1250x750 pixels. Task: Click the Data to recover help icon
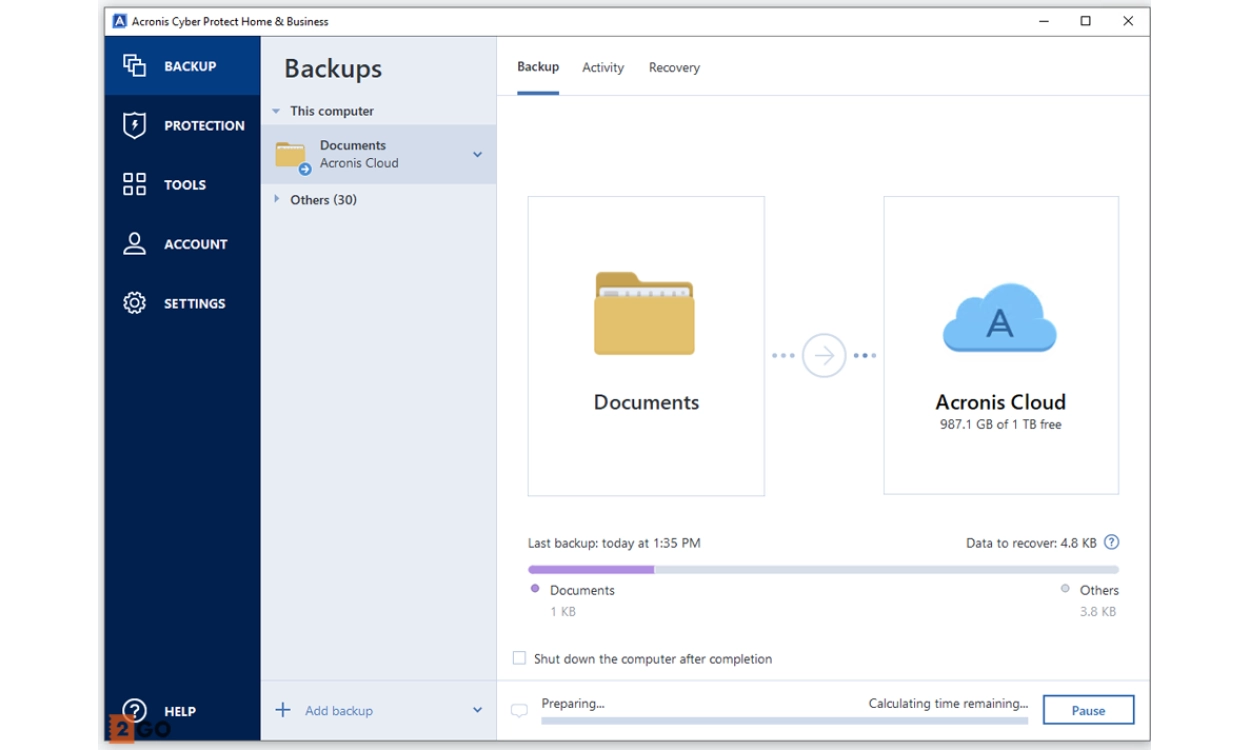pyautogui.click(x=1111, y=543)
